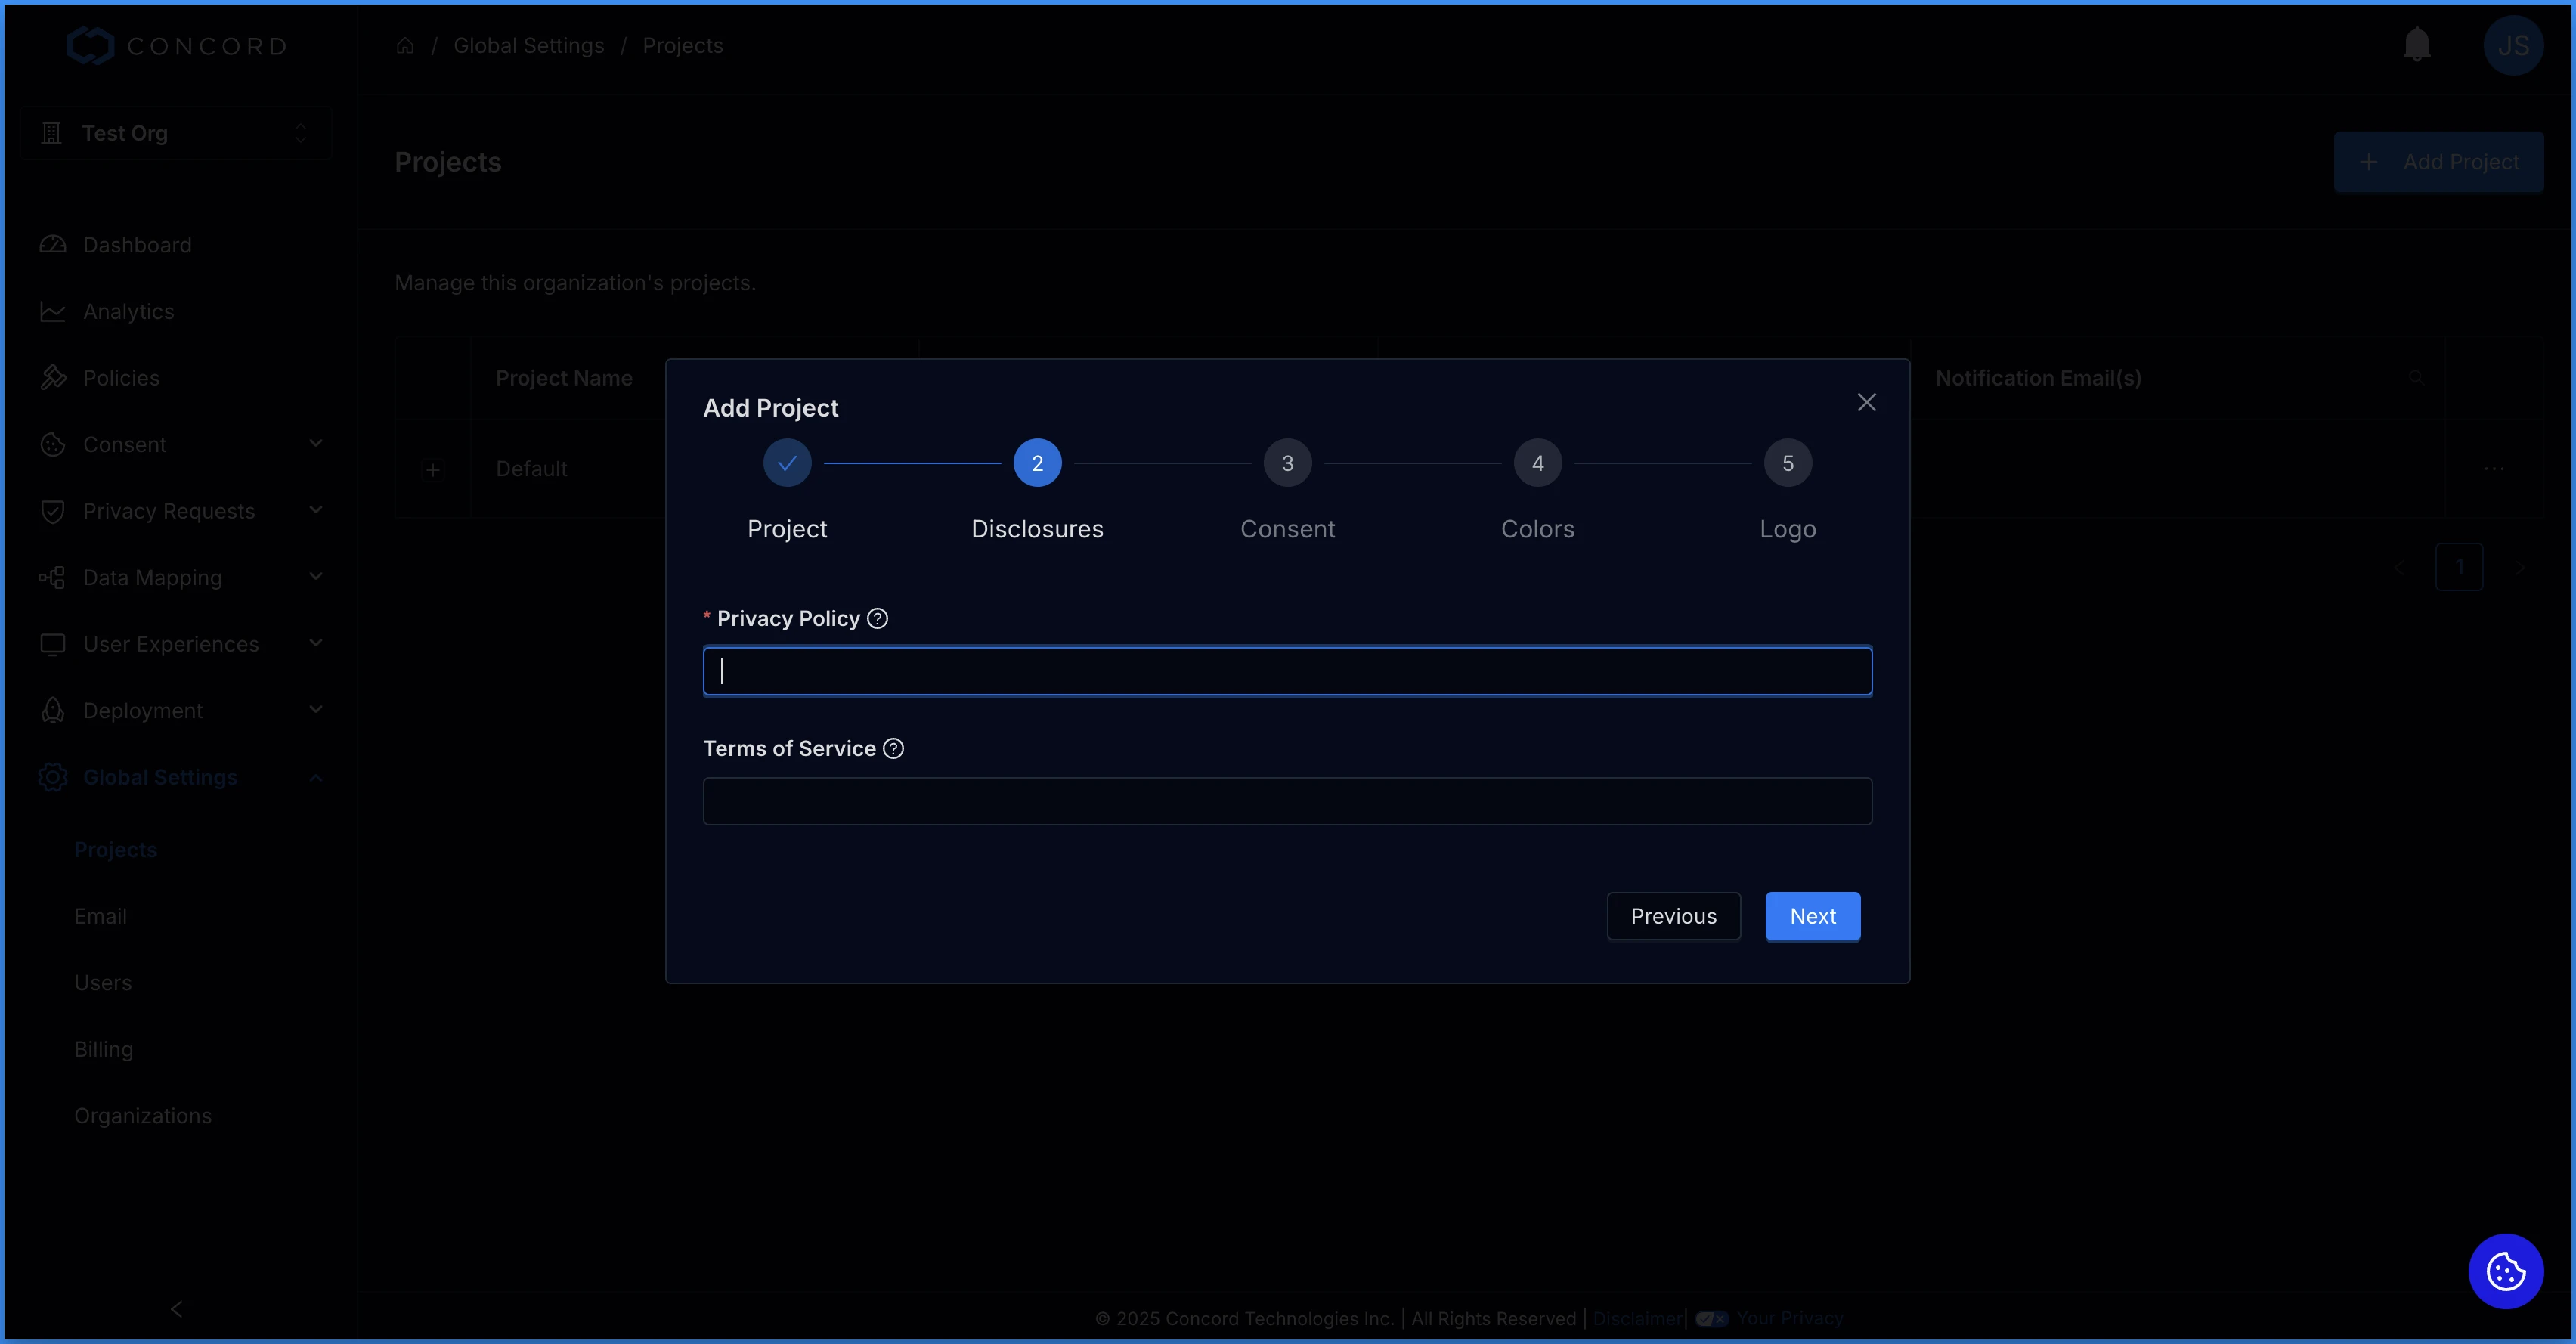Click the Terms of Service help icon
2576x1344 pixels.
point(893,749)
